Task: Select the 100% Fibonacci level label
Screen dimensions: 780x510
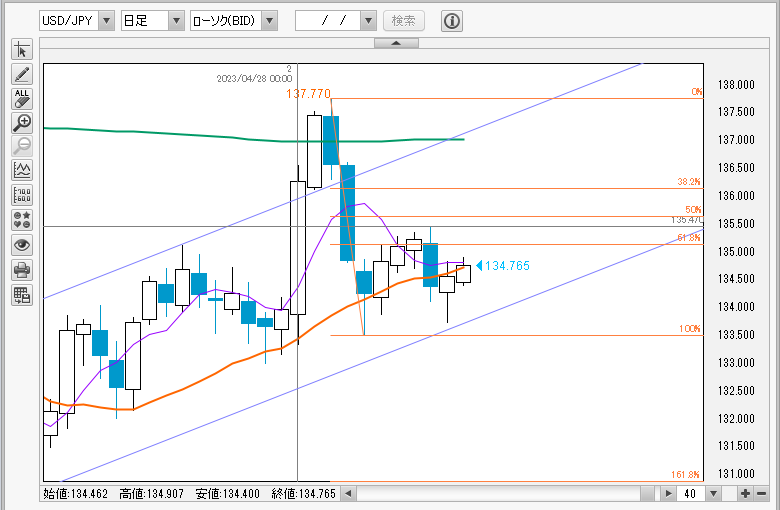Action: tap(690, 328)
